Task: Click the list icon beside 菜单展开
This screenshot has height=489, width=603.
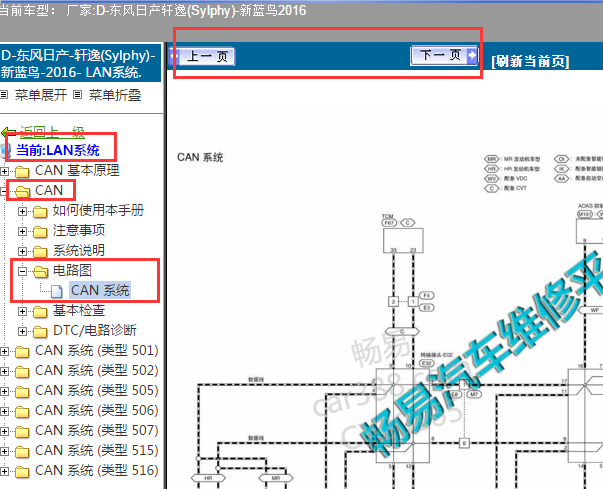Action: pos(4,94)
